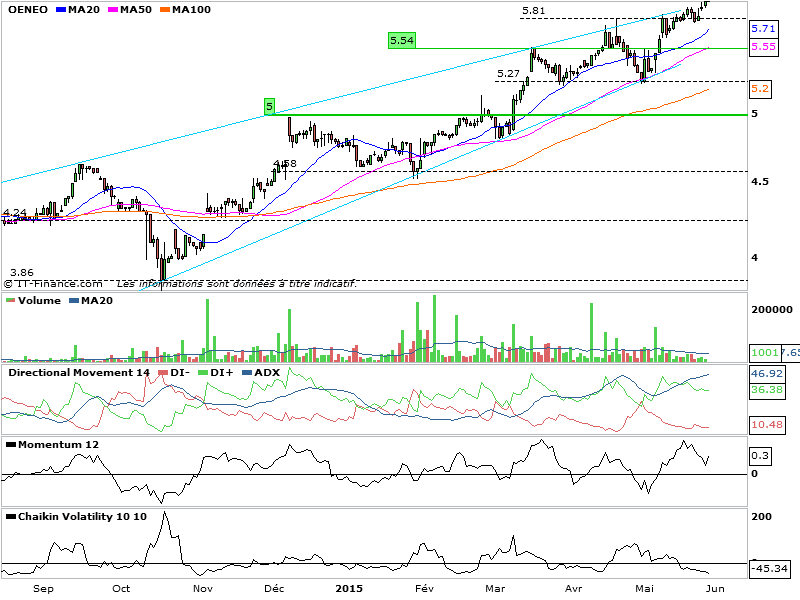800x600 pixels.
Task: Click the 5.81 level annotation
Action: click(x=534, y=10)
